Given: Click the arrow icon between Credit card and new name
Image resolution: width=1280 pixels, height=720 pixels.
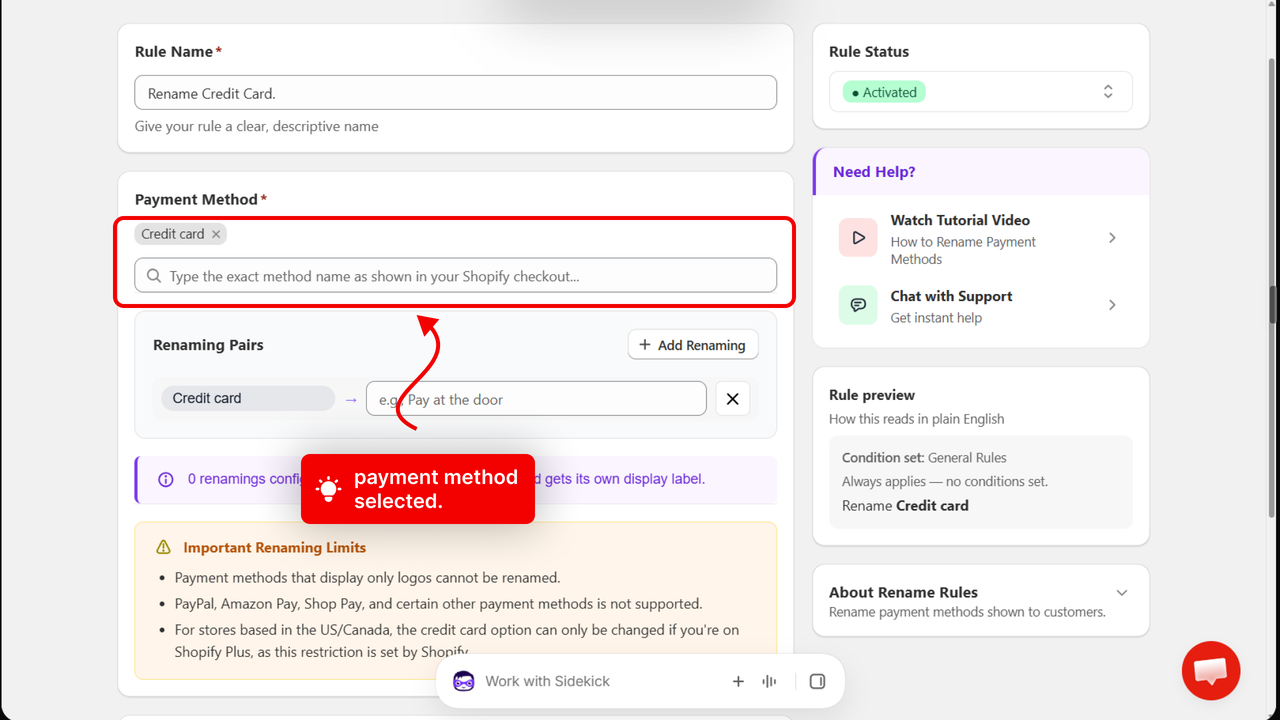Looking at the screenshot, I should point(350,399).
